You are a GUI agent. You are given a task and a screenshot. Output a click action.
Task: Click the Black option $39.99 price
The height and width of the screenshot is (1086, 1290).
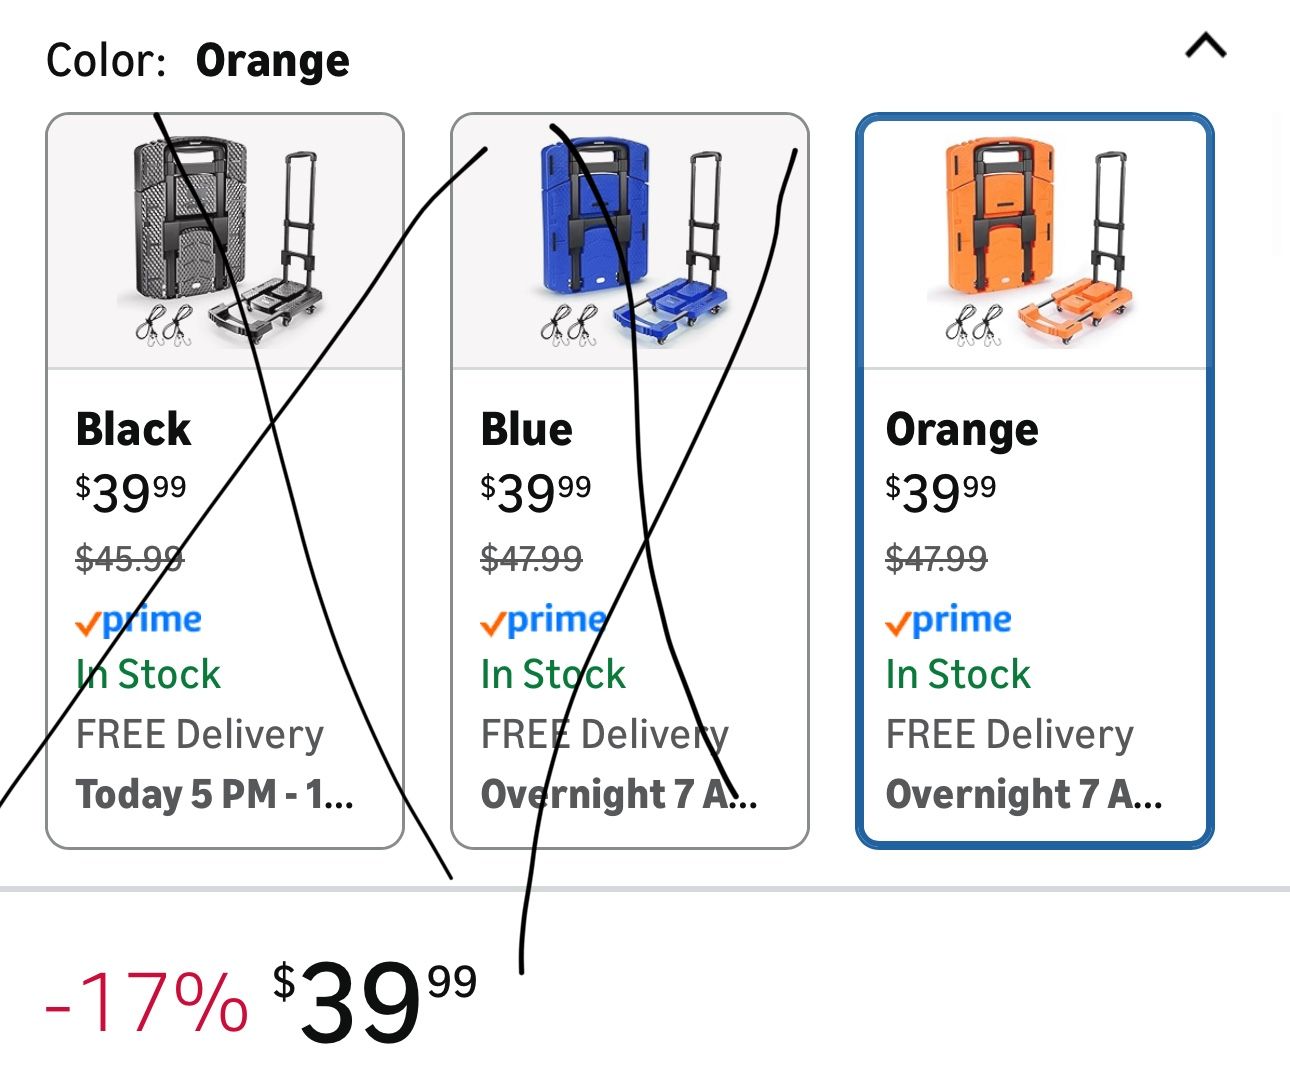(131, 491)
